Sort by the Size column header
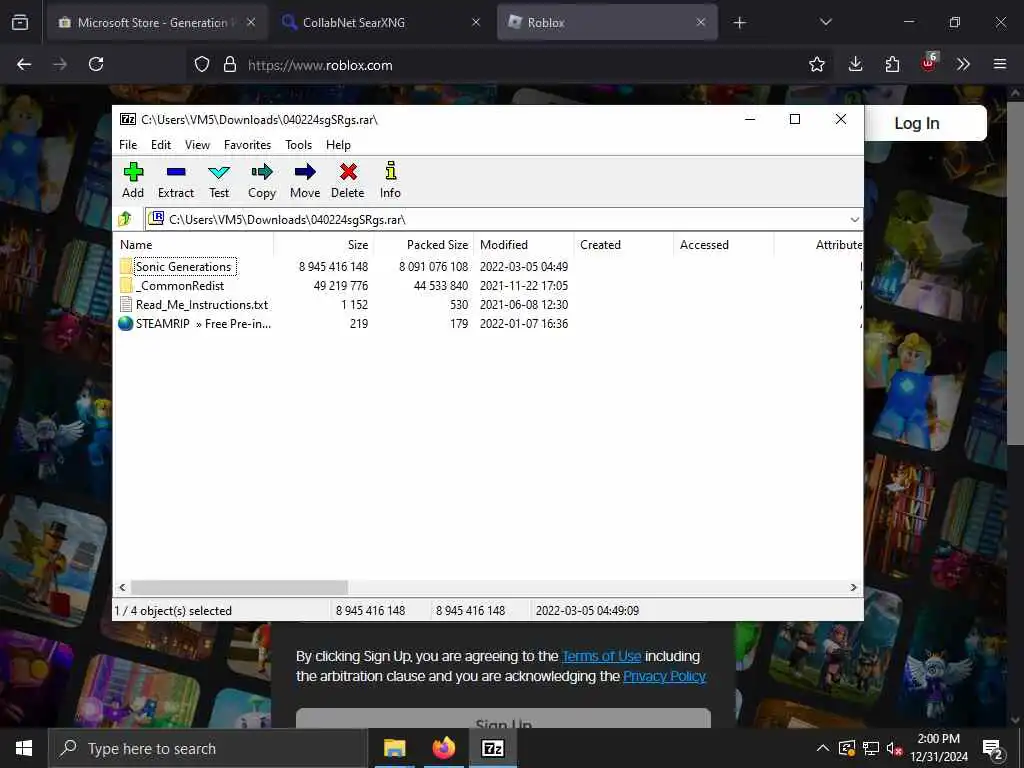 (323, 245)
